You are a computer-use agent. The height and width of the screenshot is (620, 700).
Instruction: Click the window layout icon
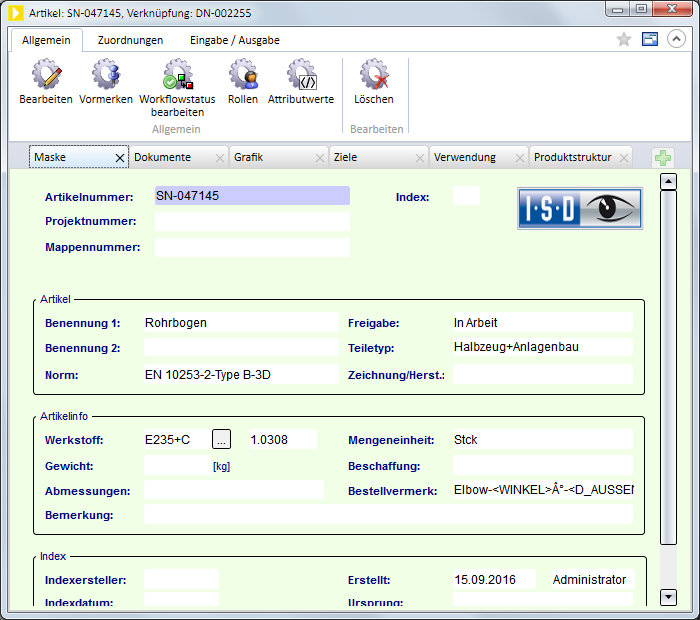[x=650, y=39]
